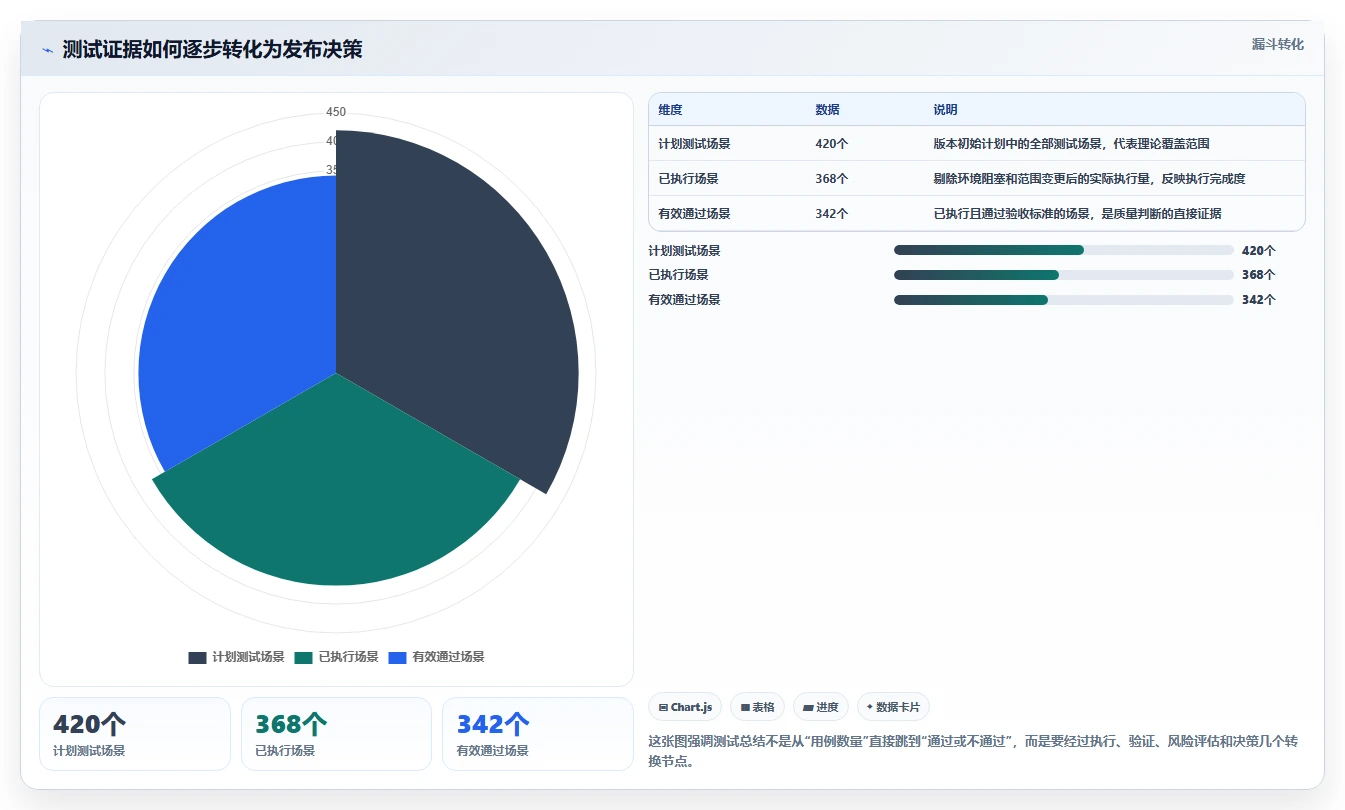This screenshot has height=810, width=1345.
Task: Click the 有效通过场景 progress bar
Action: [x=1063, y=300]
